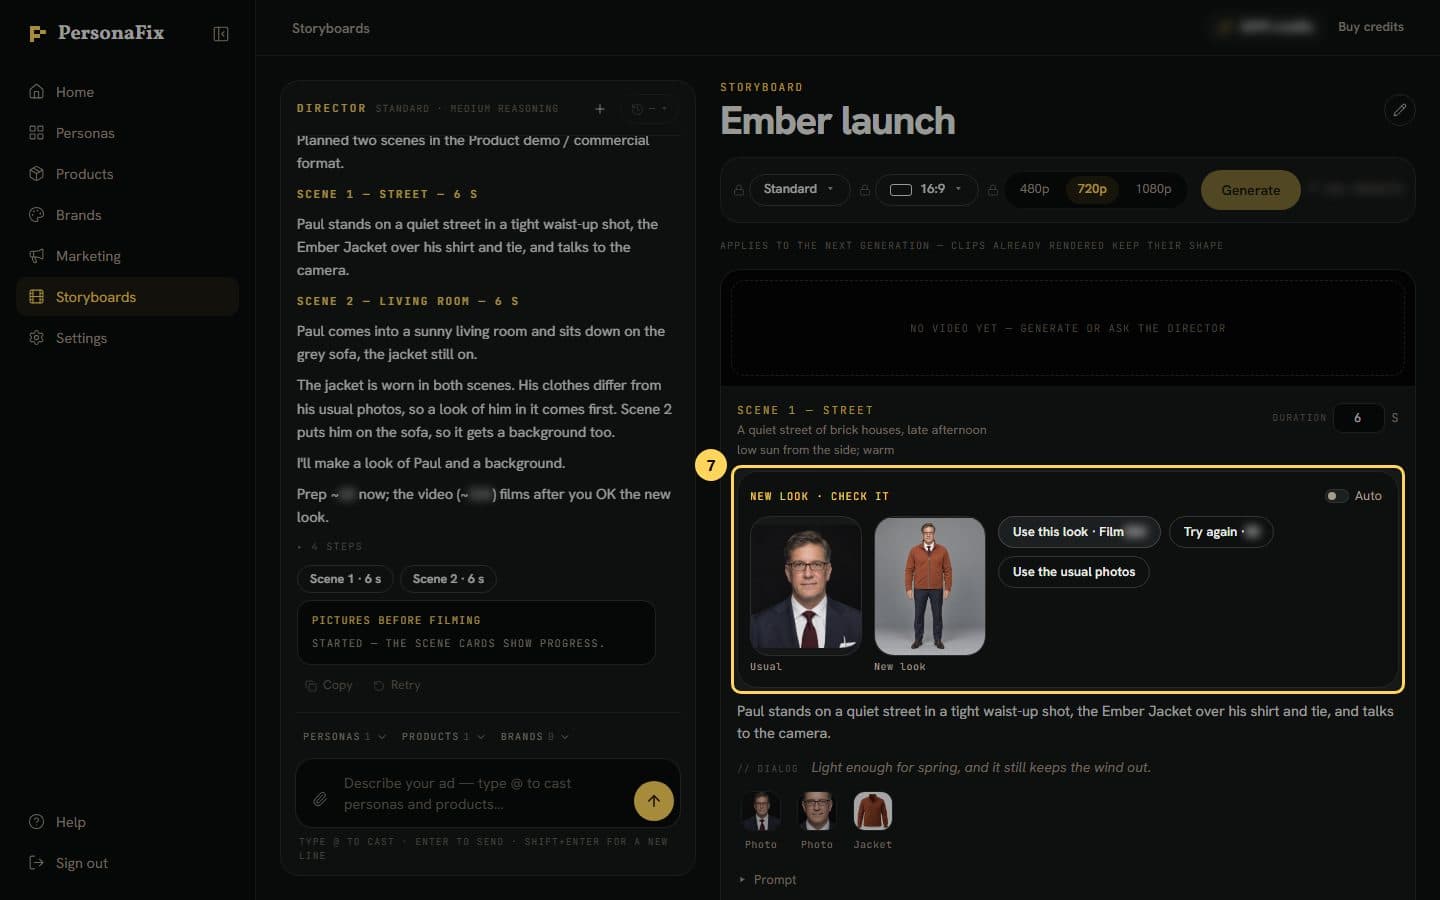Screen dimensions: 1440x900
Task: Click Scene 1 · 6 s chip
Action: coord(345,579)
